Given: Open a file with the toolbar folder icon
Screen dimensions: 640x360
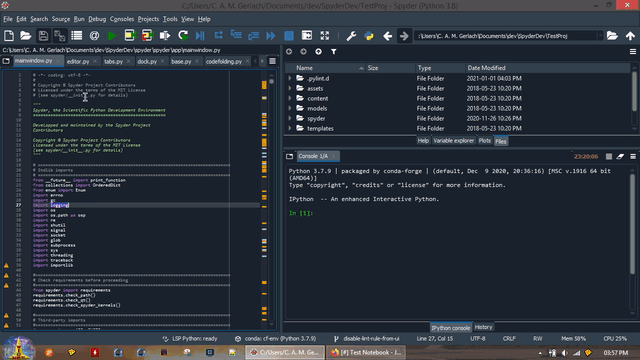Looking at the screenshot, I should pos(26,36).
